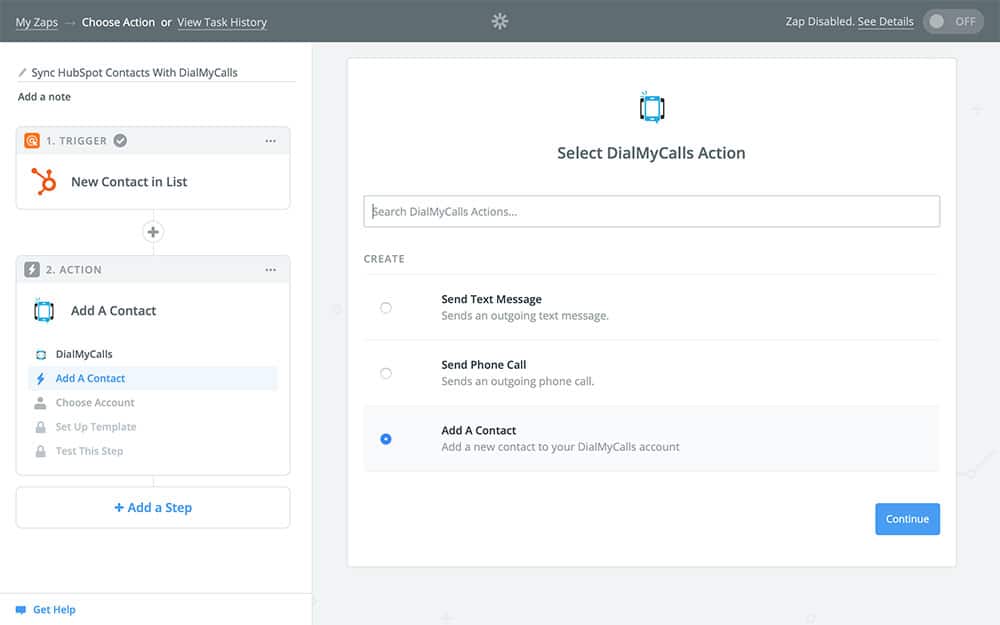
Task: Click the plus icon between steps
Action: [153, 232]
